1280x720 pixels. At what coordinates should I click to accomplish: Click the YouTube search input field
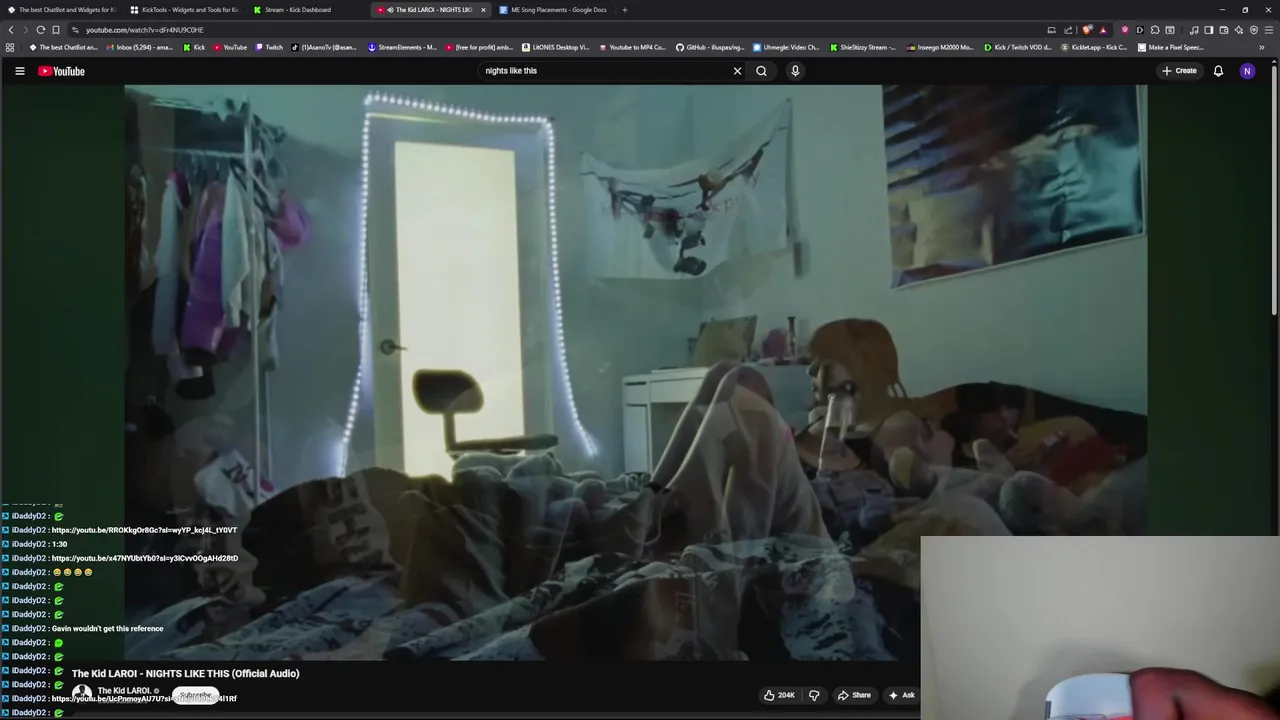point(605,71)
